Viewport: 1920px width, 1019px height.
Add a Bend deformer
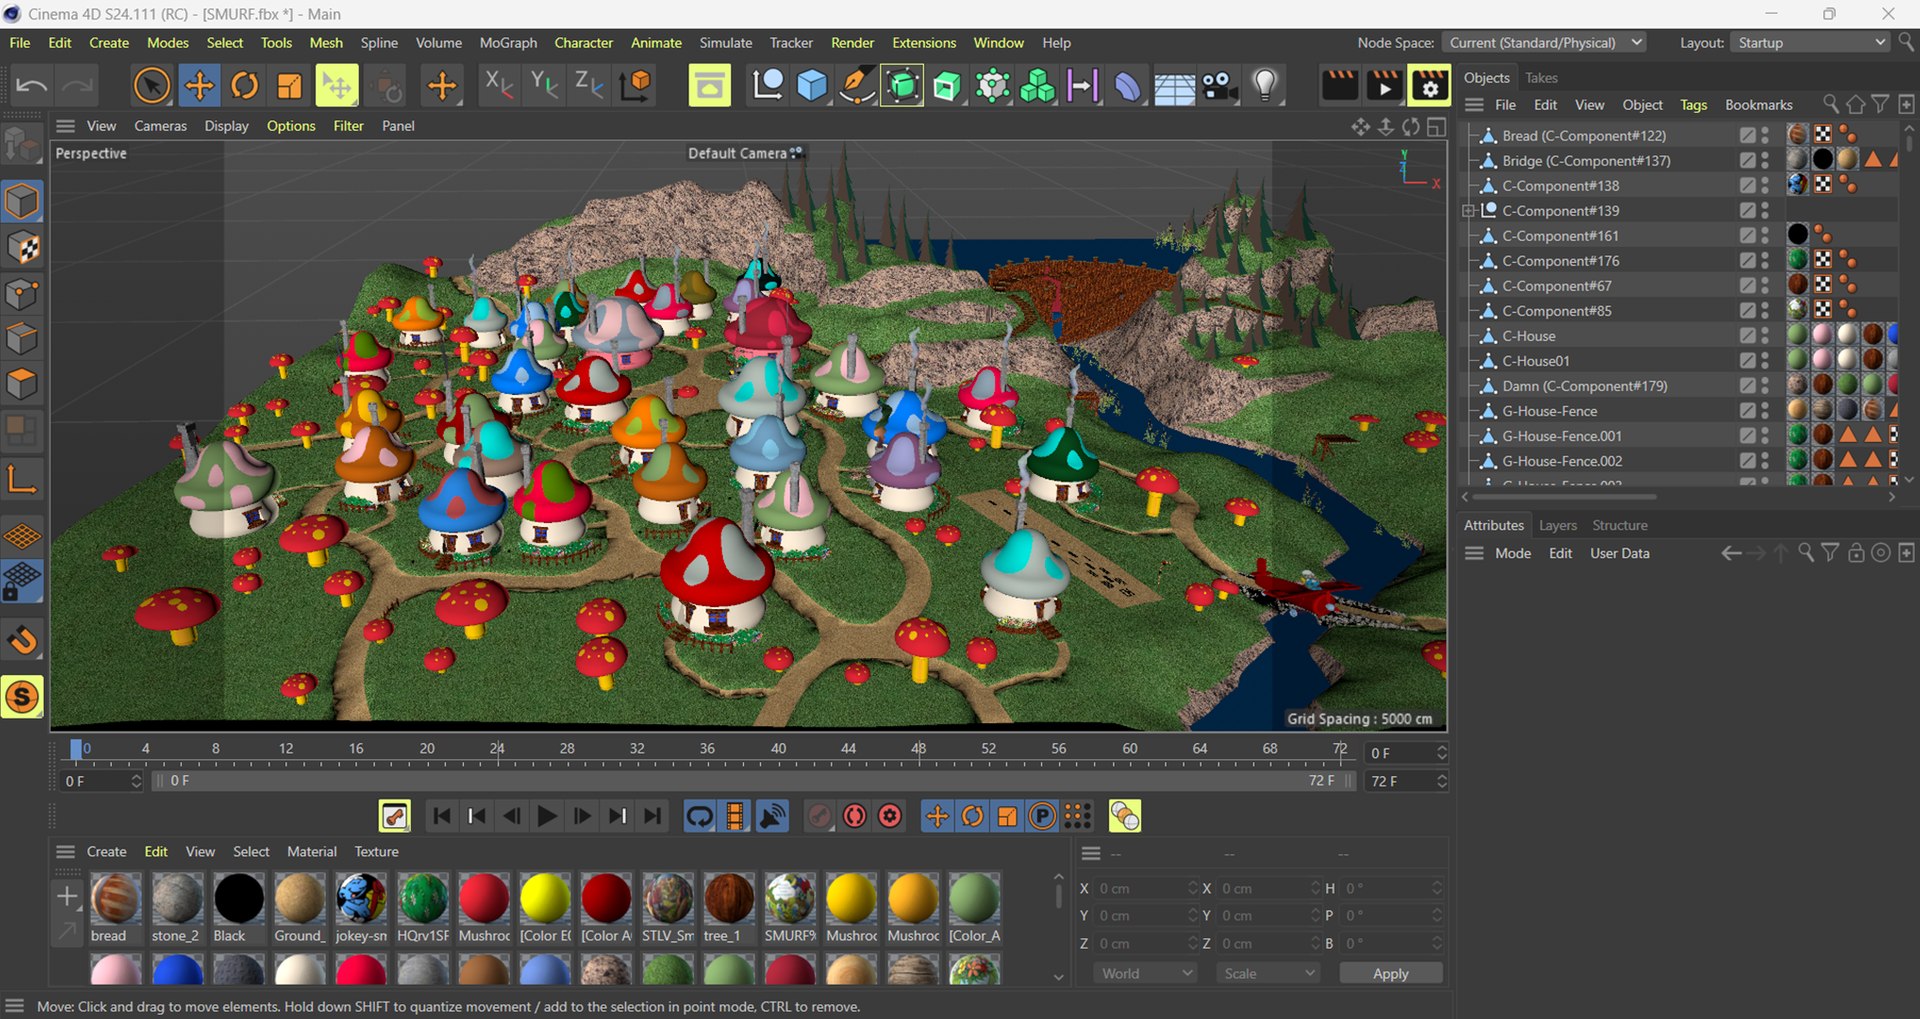[x=1127, y=86]
